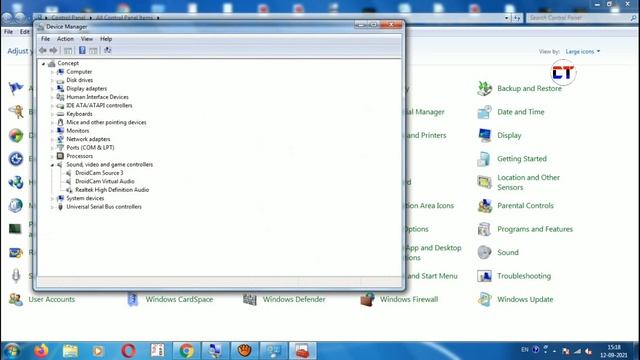The image size is (640, 360).
Task: Open Parental Controls in Control Panel
Action: pyautogui.click(x=525, y=206)
